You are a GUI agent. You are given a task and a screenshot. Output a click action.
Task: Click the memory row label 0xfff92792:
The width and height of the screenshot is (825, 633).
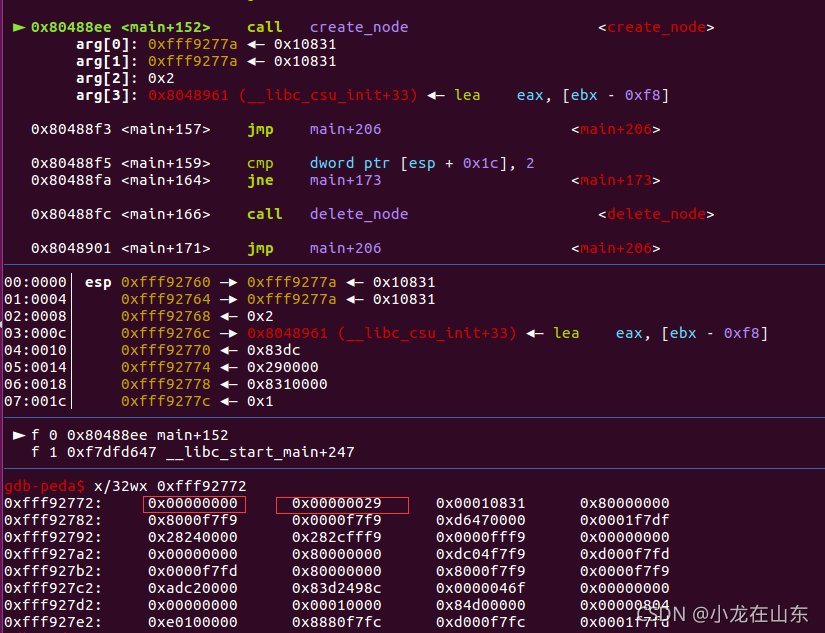click(x=53, y=538)
